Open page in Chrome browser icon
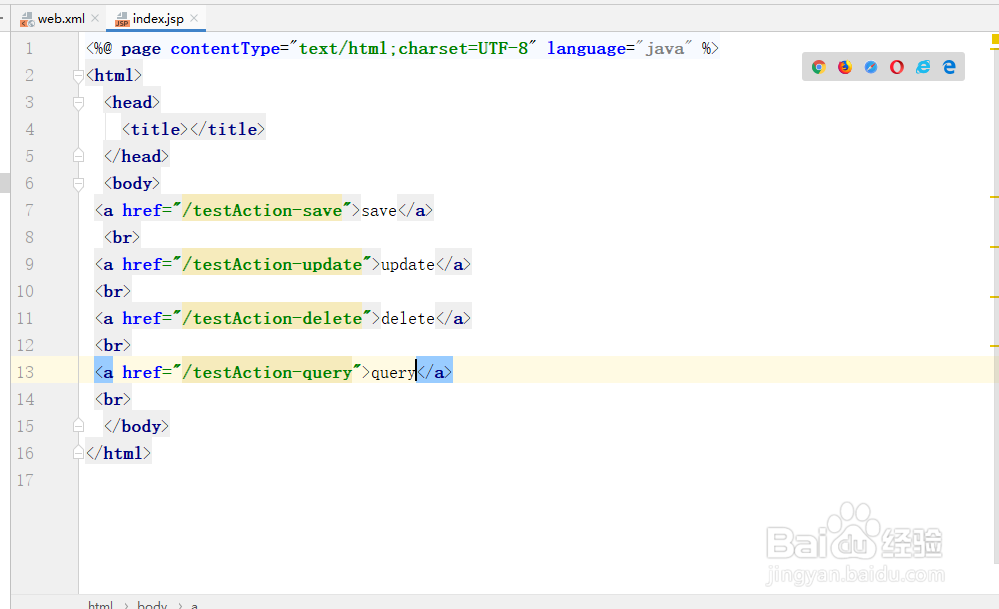 (819, 67)
